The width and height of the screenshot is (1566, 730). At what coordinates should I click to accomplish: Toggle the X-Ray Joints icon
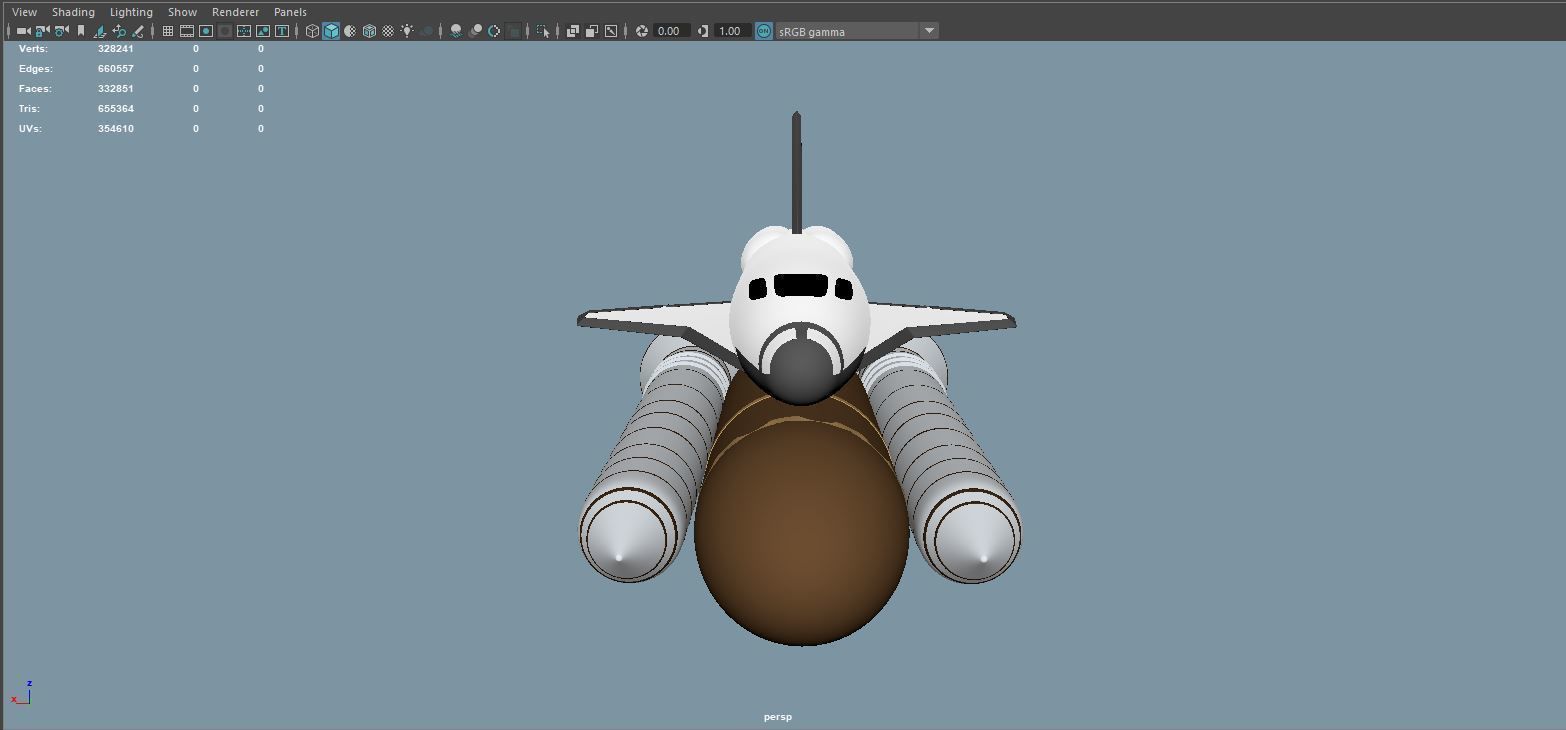(611, 31)
